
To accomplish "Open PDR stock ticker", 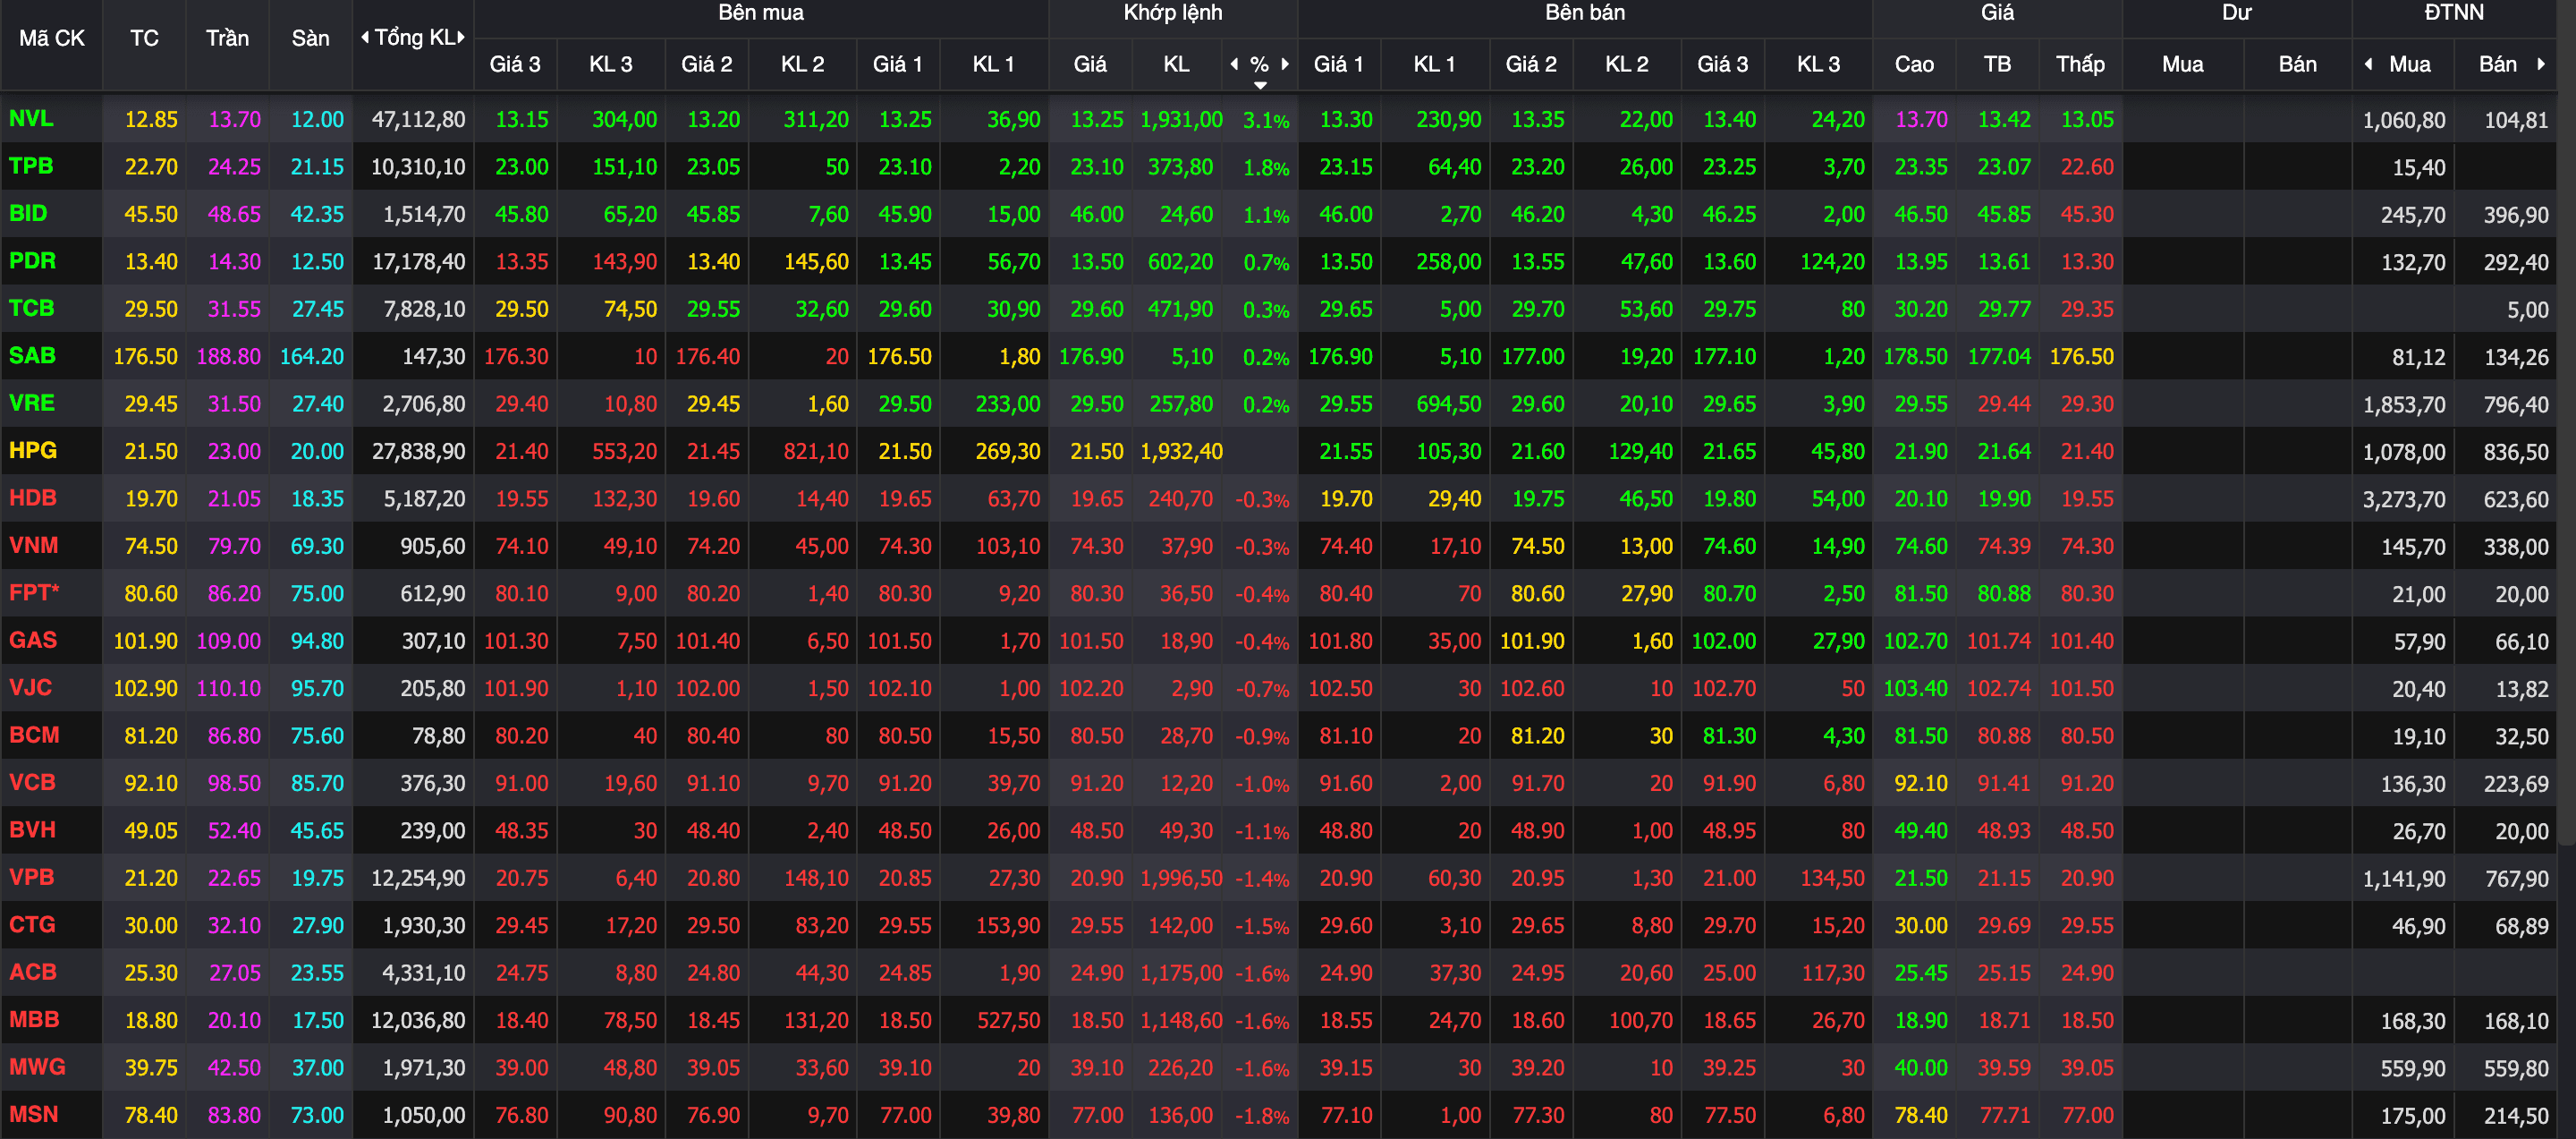I will click(32, 261).
